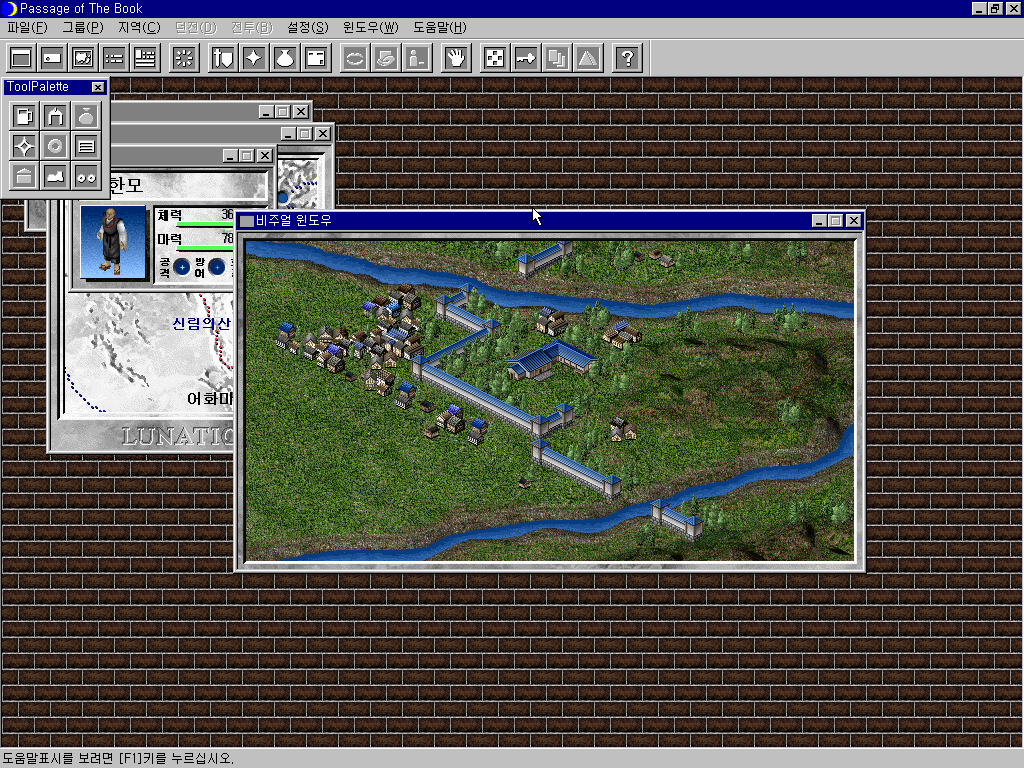1024x768 pixels.
Task: Click the pouch toolbar icon
Action: (285, 58)
